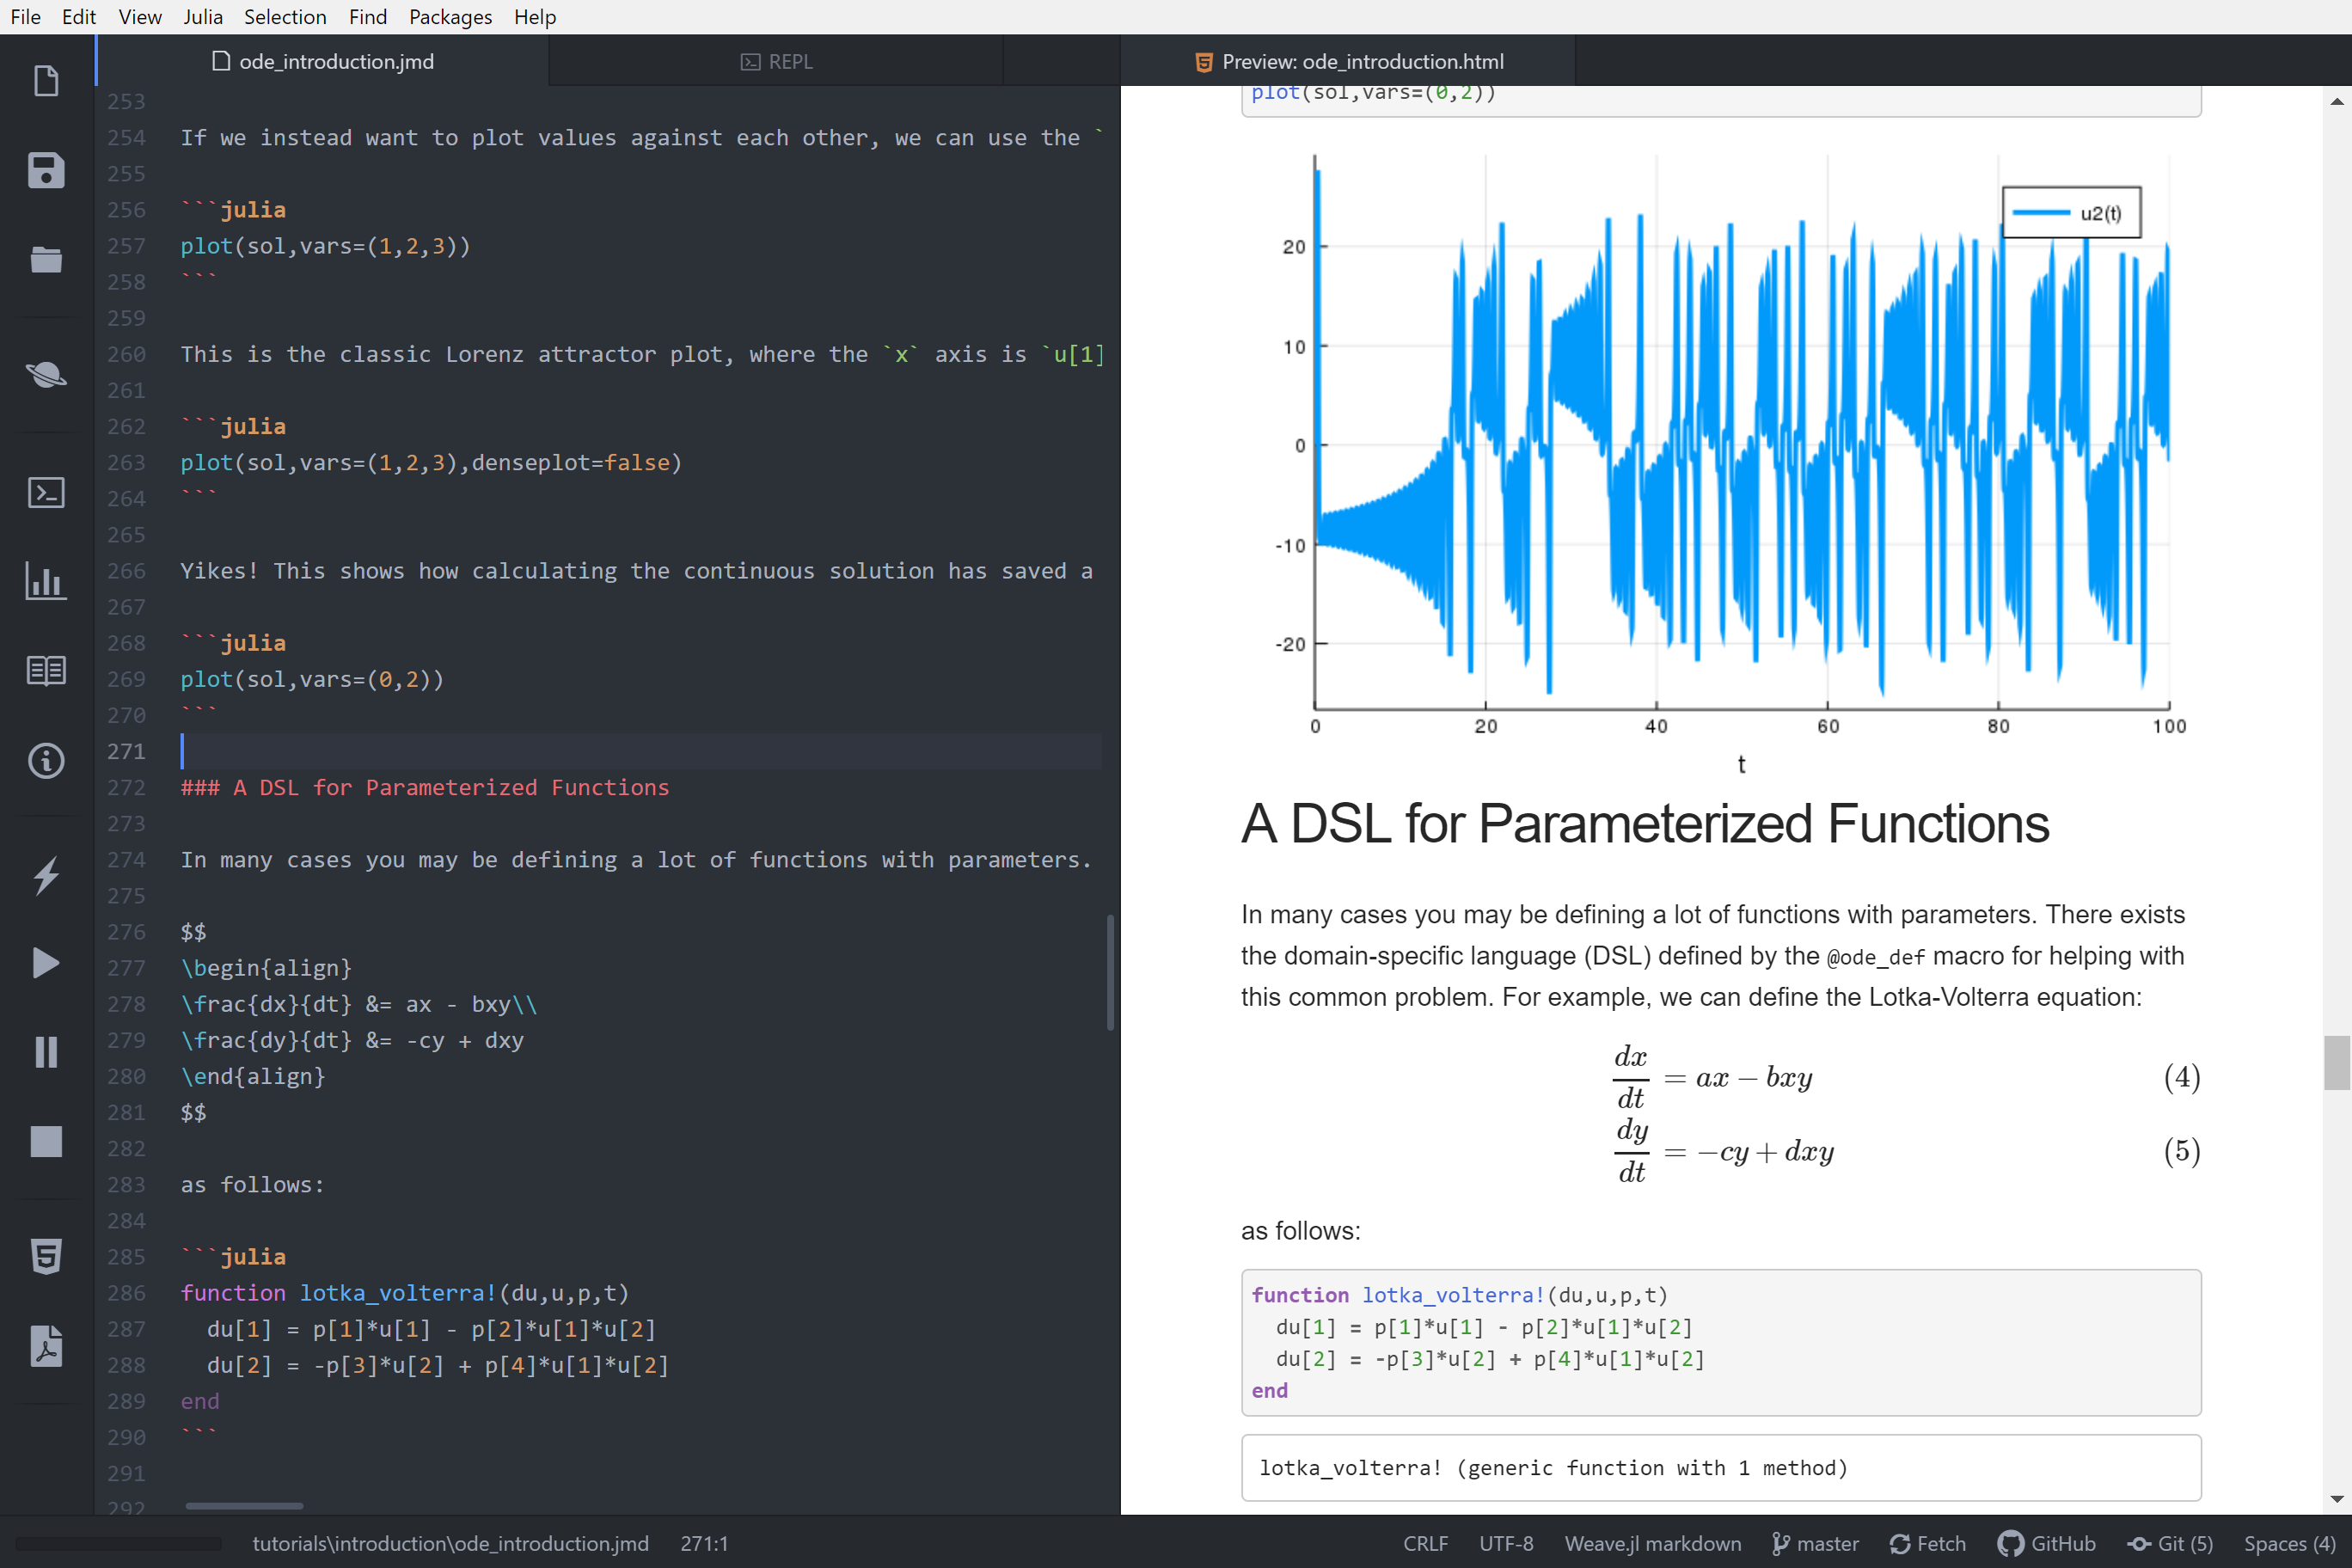Change UTF-8 encoding selector
The width and height of the screenshot is (2352, 1568).
tap(1506, 1543)
